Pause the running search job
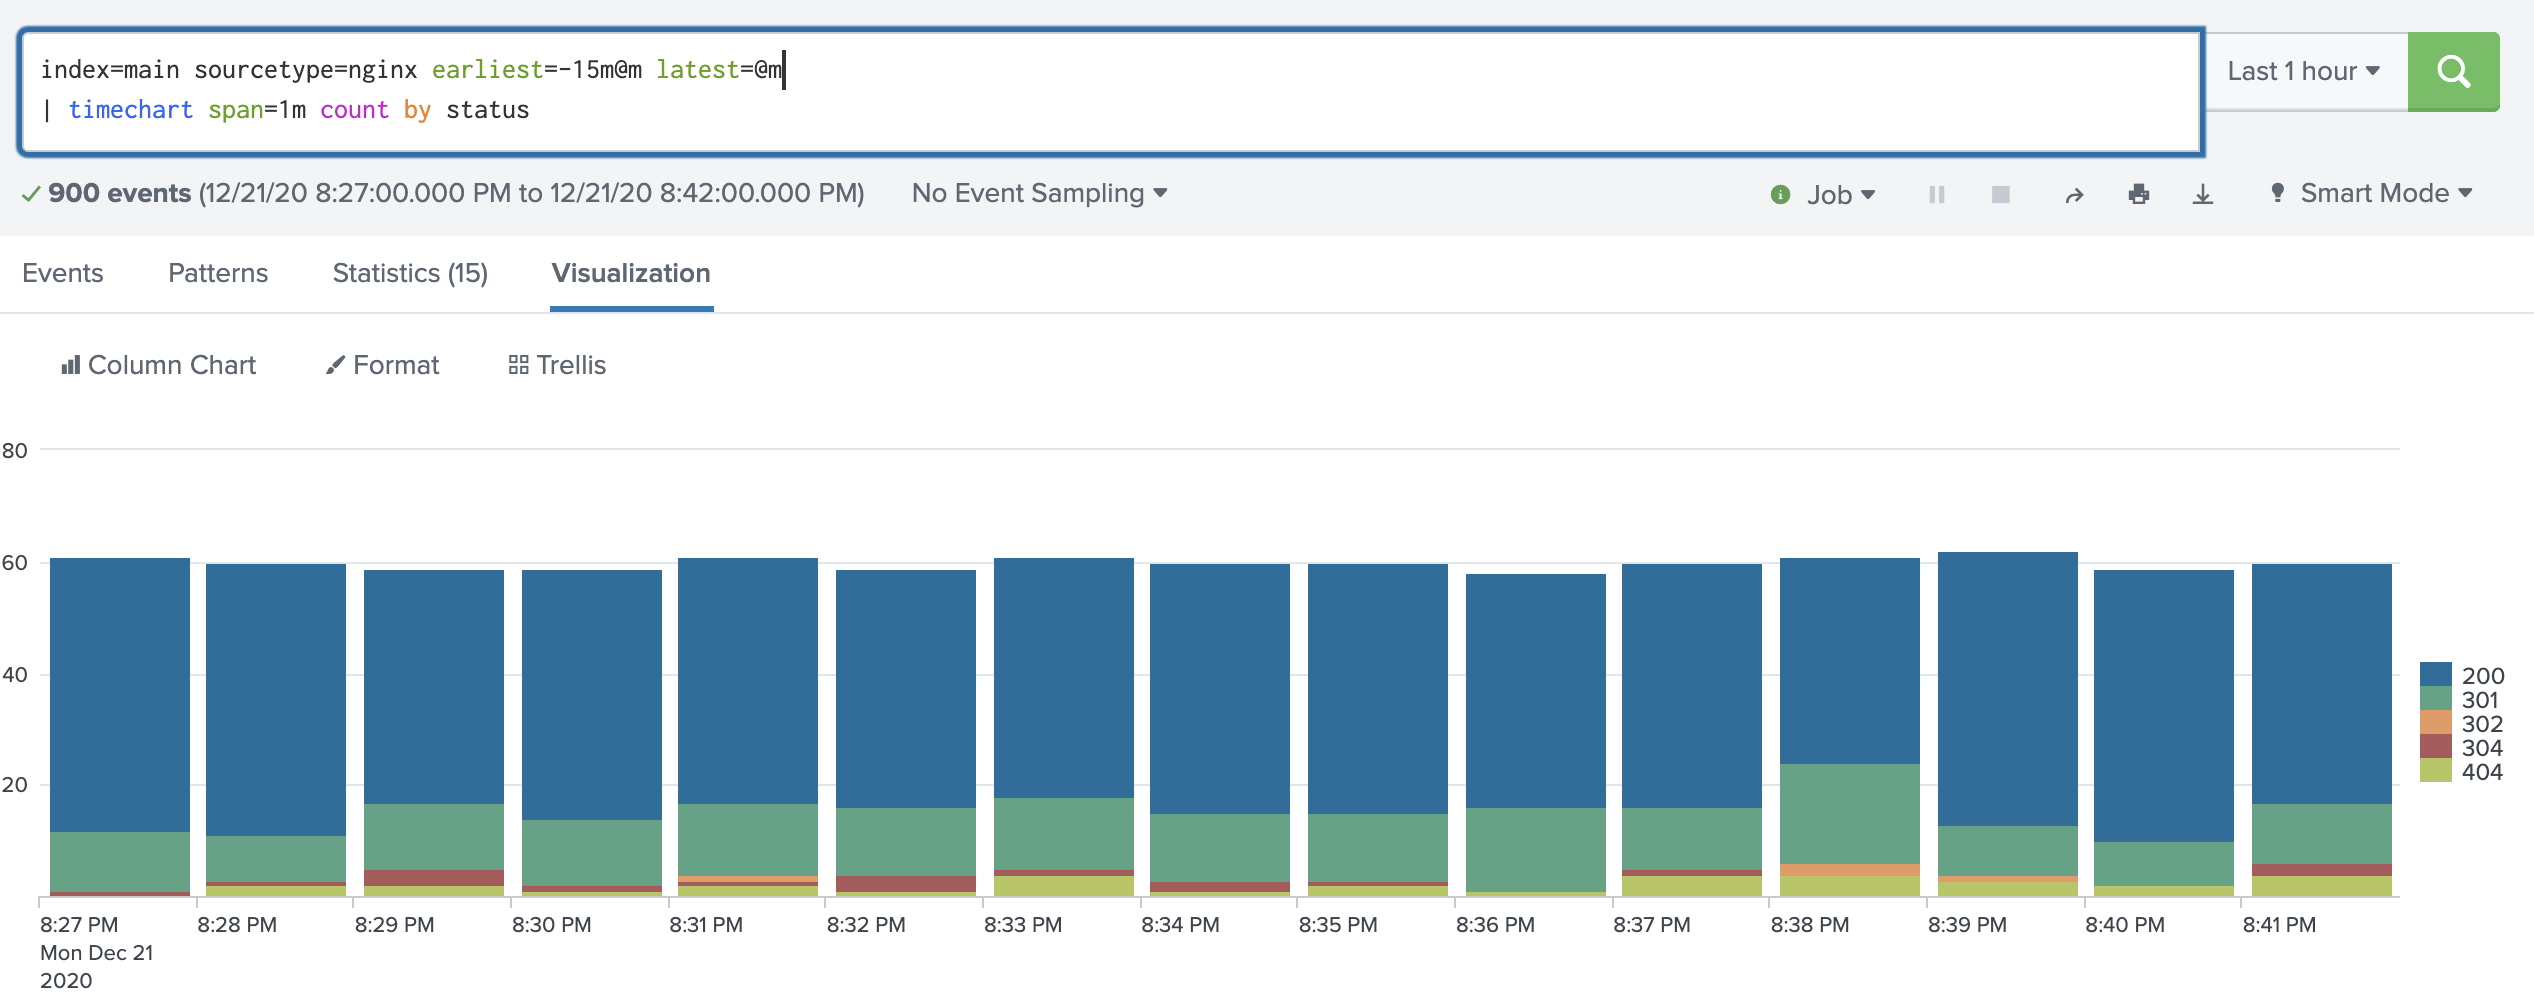Viewport: 2534px width, 1000px height. pos(1936,194)
